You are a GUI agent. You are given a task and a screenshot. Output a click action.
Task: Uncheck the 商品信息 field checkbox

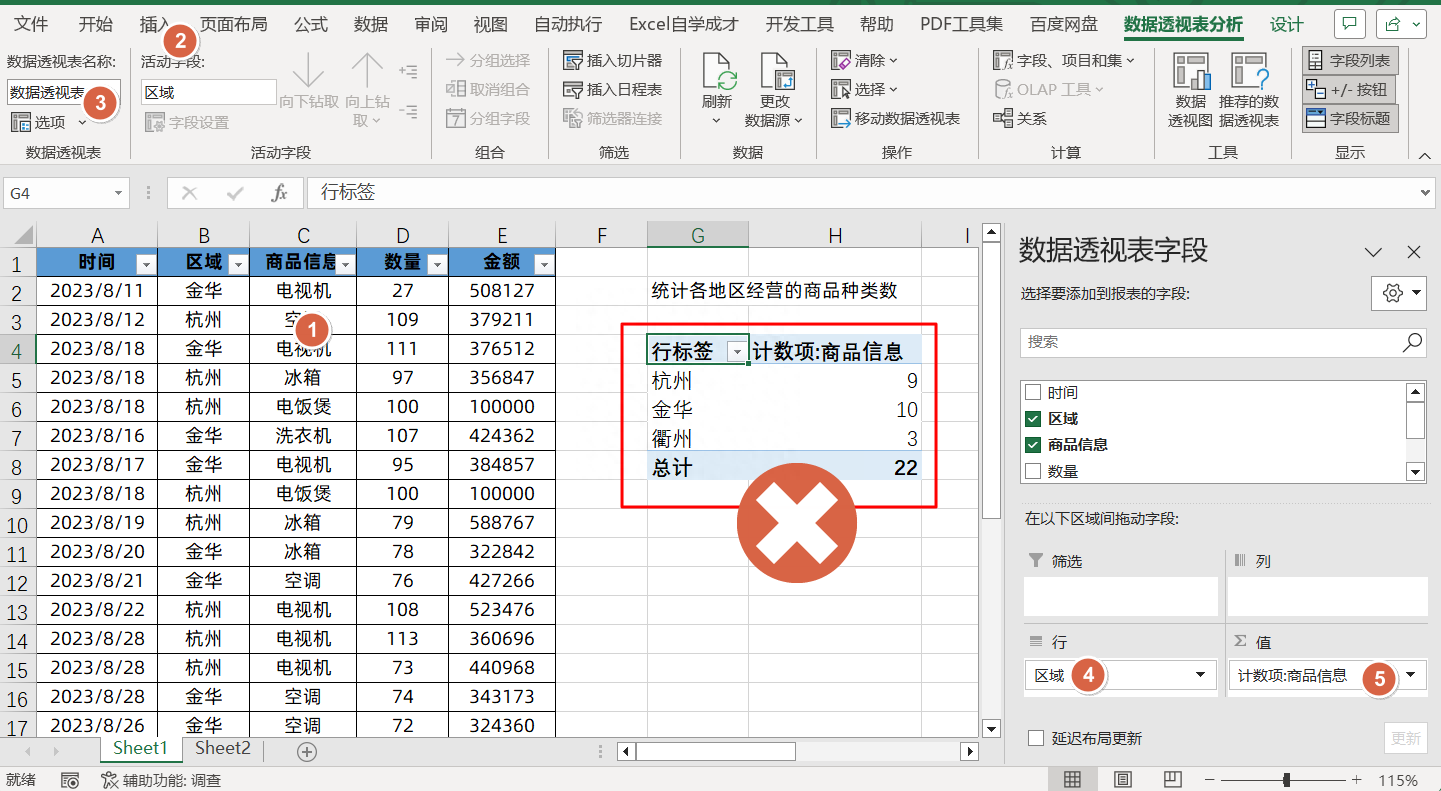point(1033,445)
